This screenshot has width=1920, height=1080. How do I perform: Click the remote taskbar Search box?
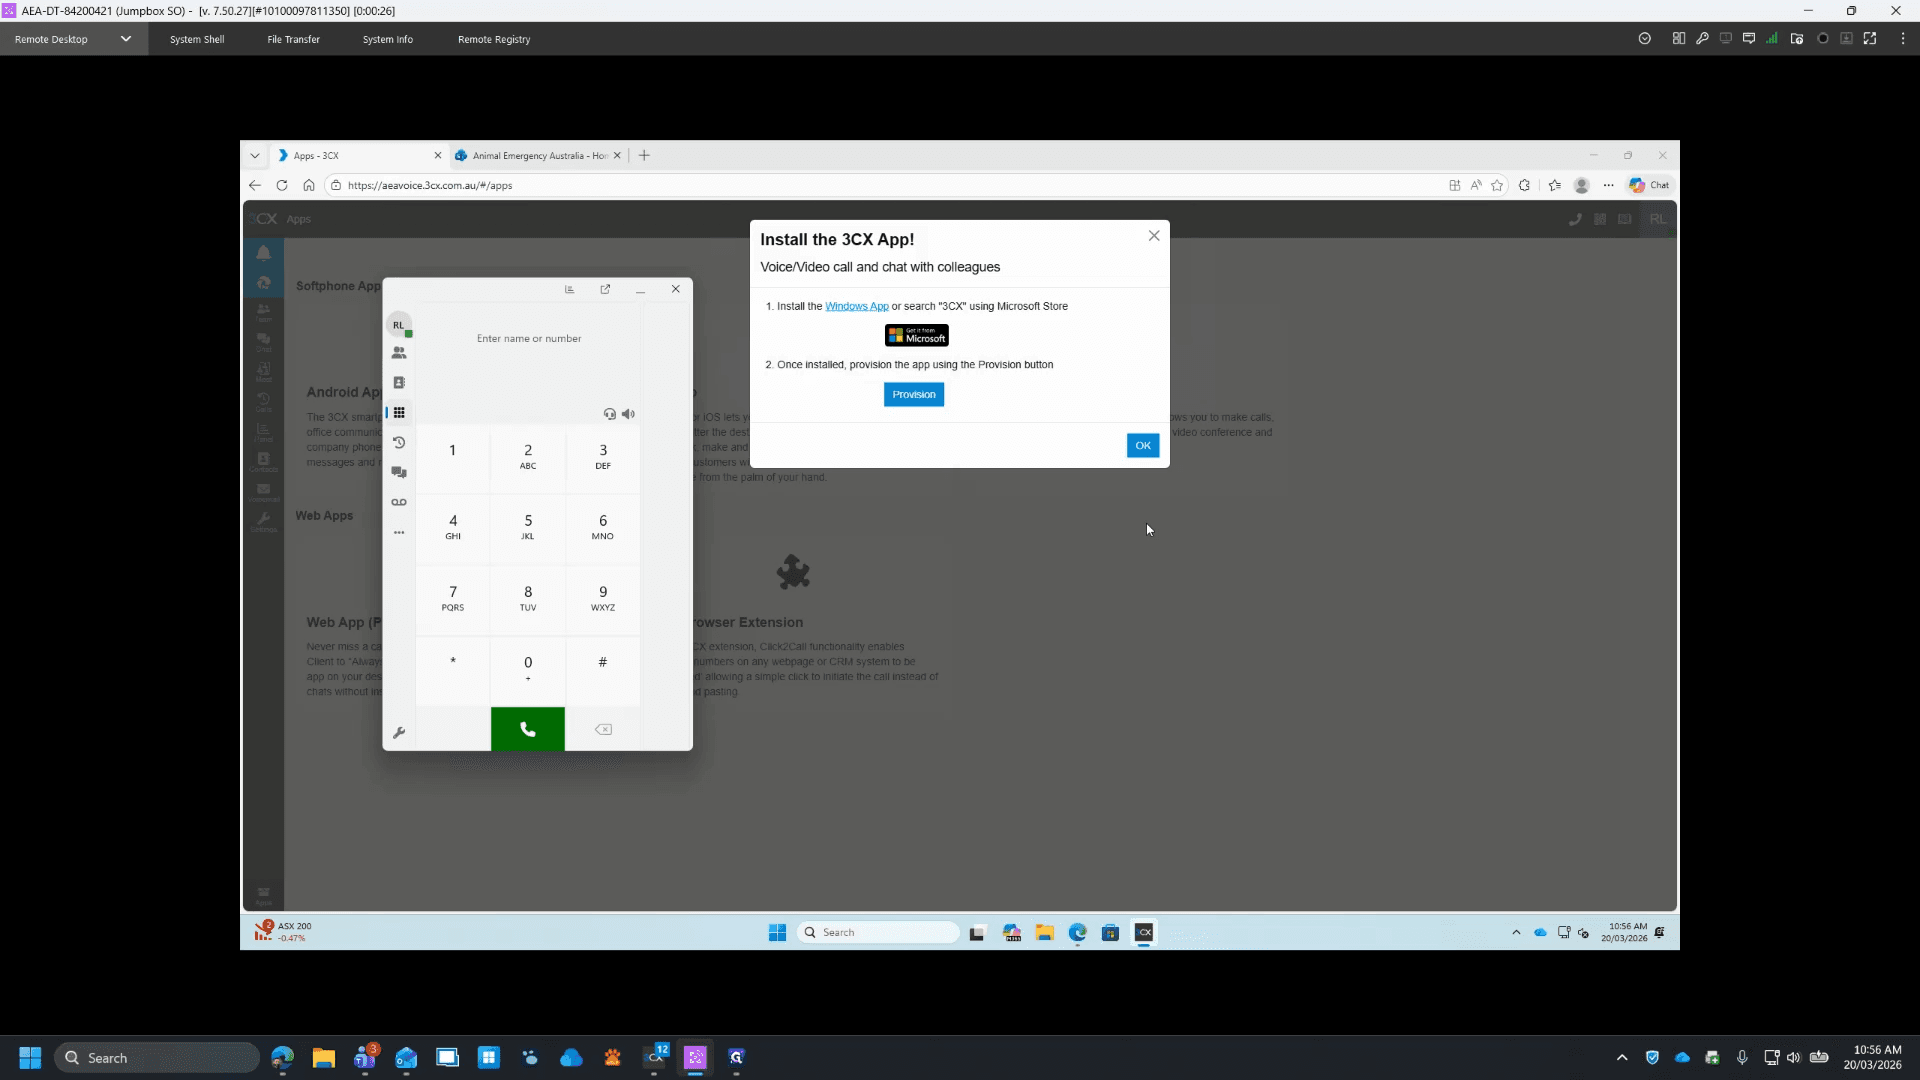pos(878,933)
